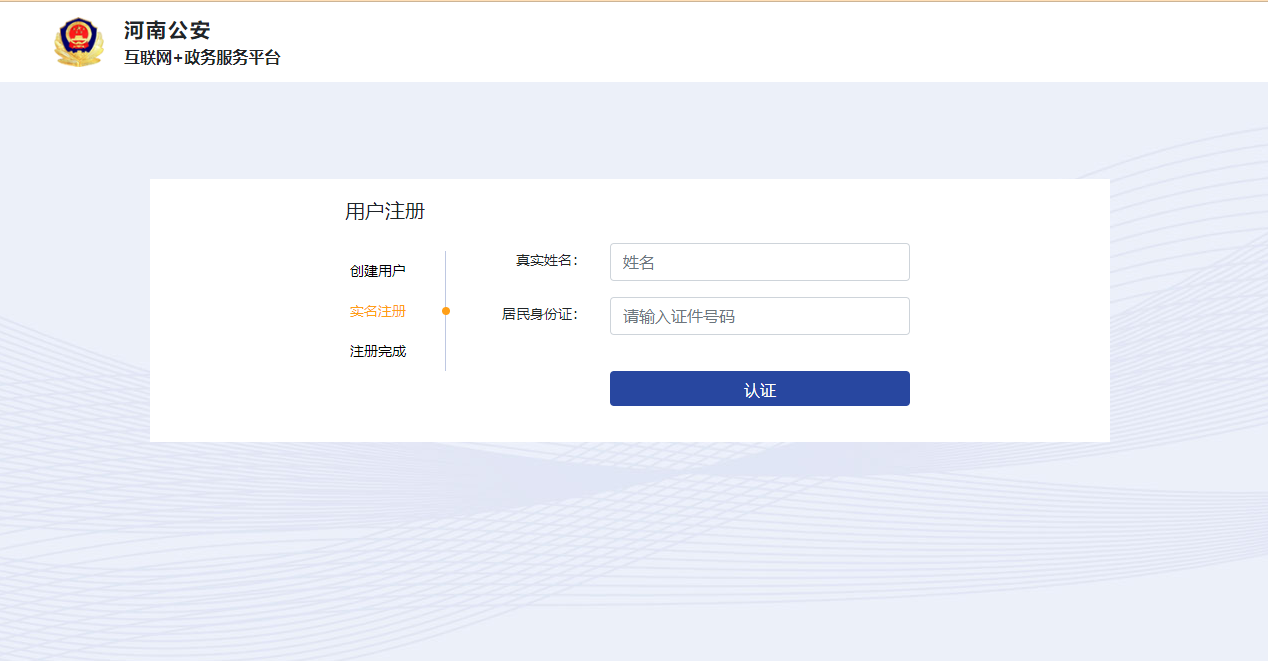The height and width of the screenshot is (661, 1268).
Task: Click the 河南公安 site title
Action: coord(167,31)
